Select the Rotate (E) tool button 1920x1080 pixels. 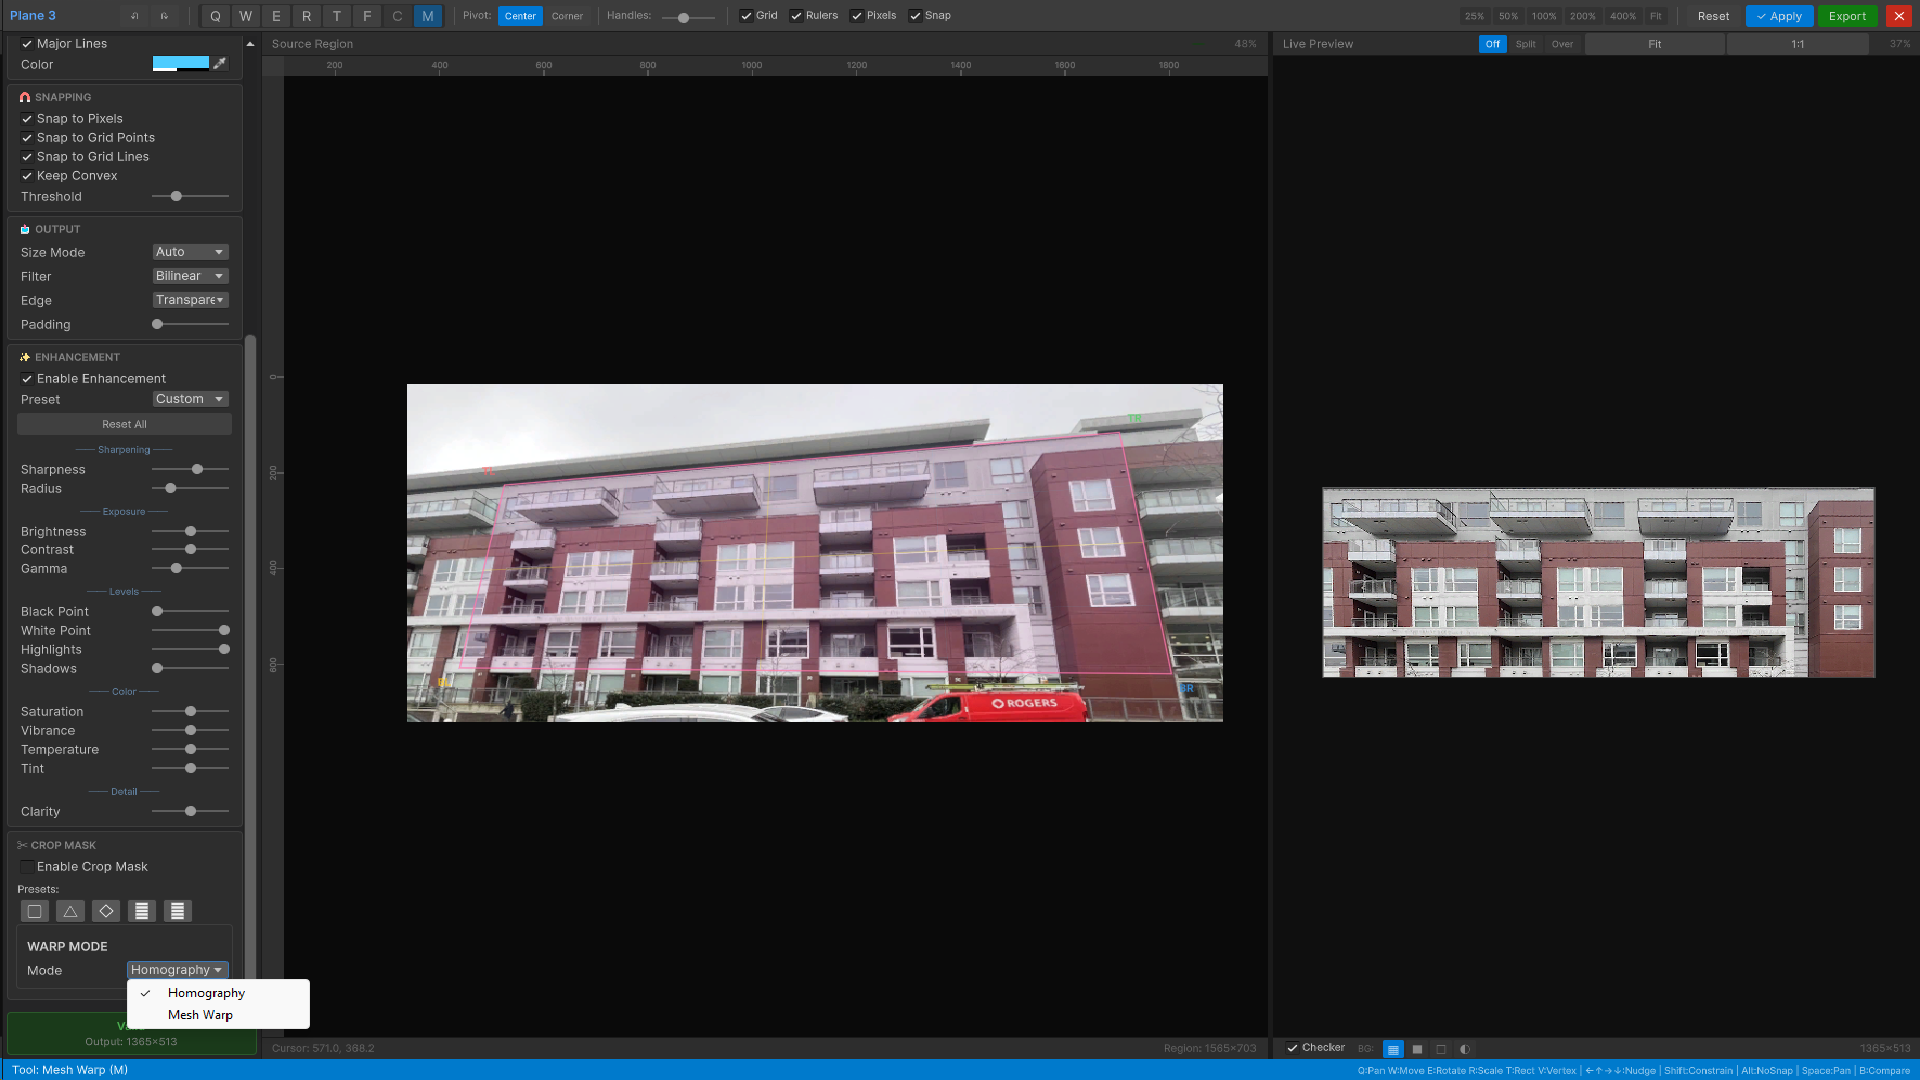[276, 16]
